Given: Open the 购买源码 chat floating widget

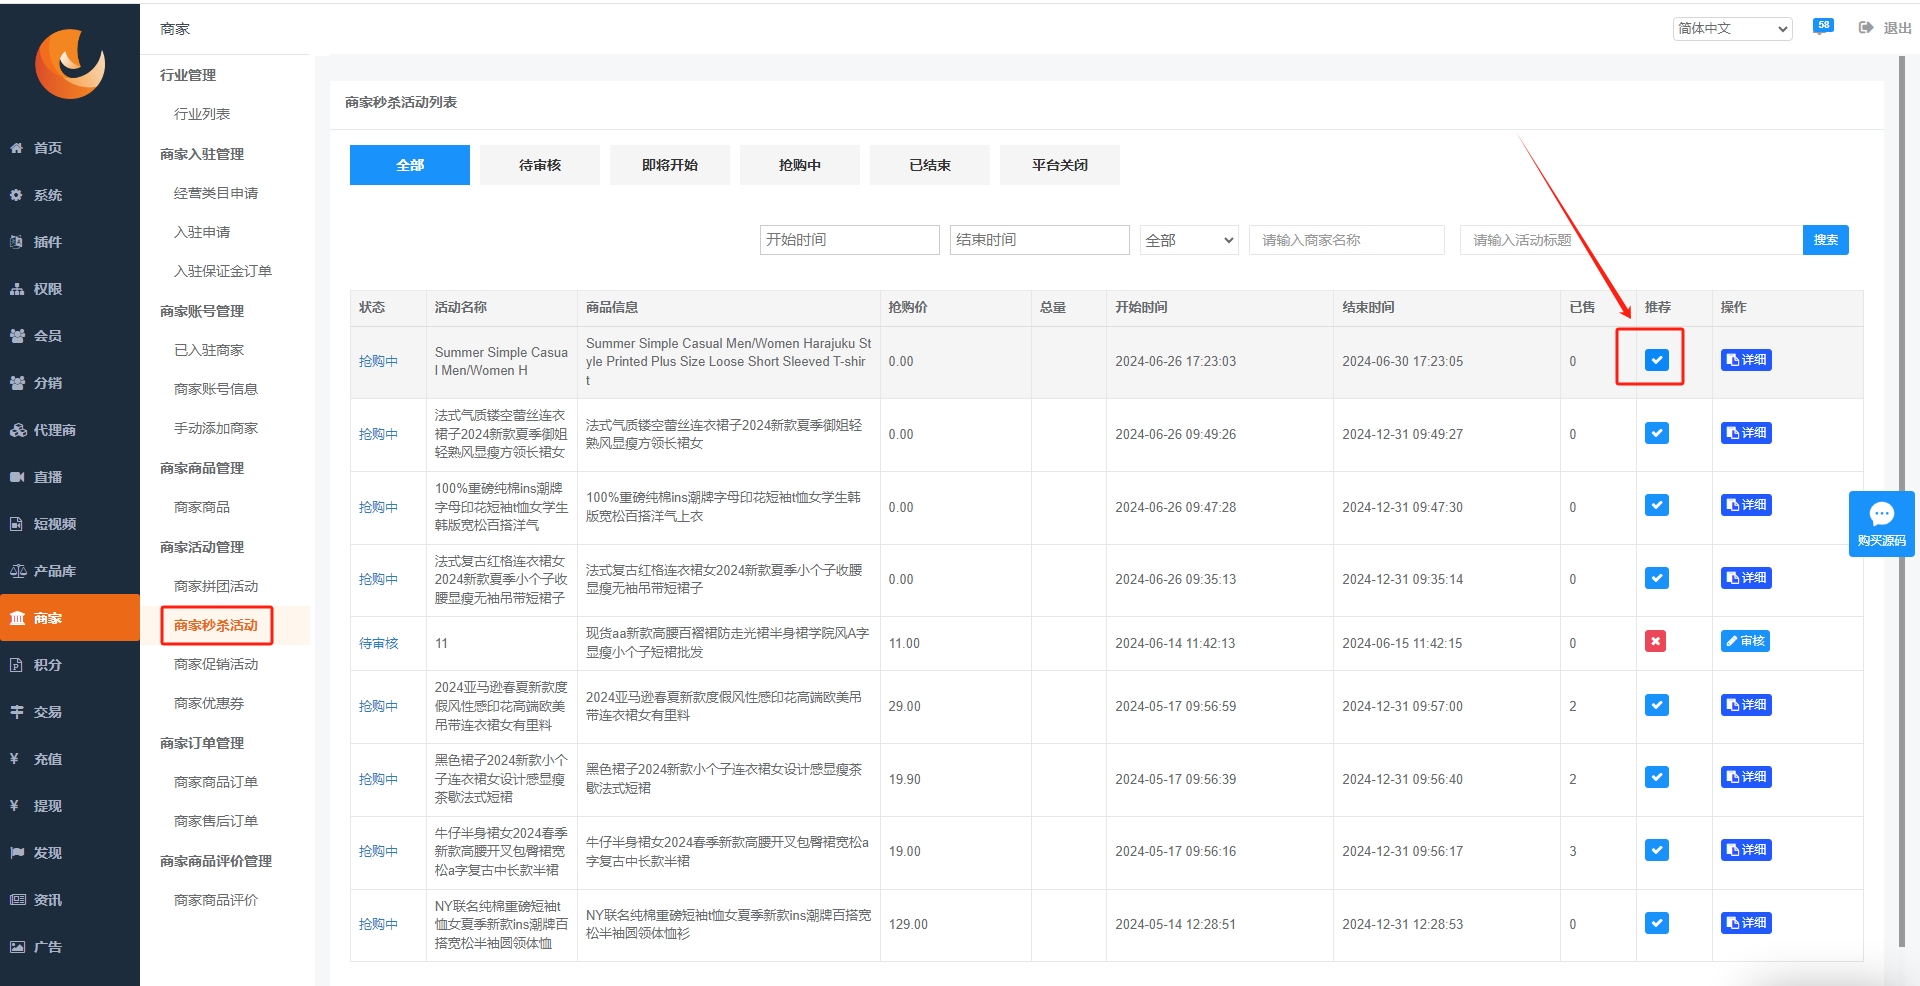Looking at the screenshot, I should pos(1882,524).
